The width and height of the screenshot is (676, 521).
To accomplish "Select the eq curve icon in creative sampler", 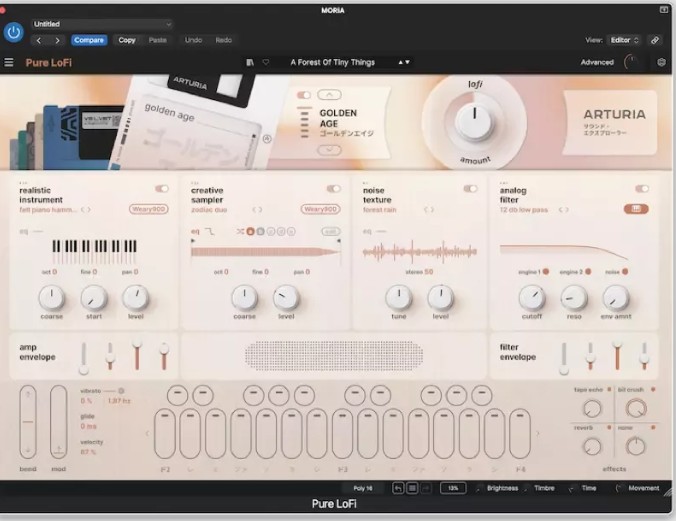I will pos(210,232).
